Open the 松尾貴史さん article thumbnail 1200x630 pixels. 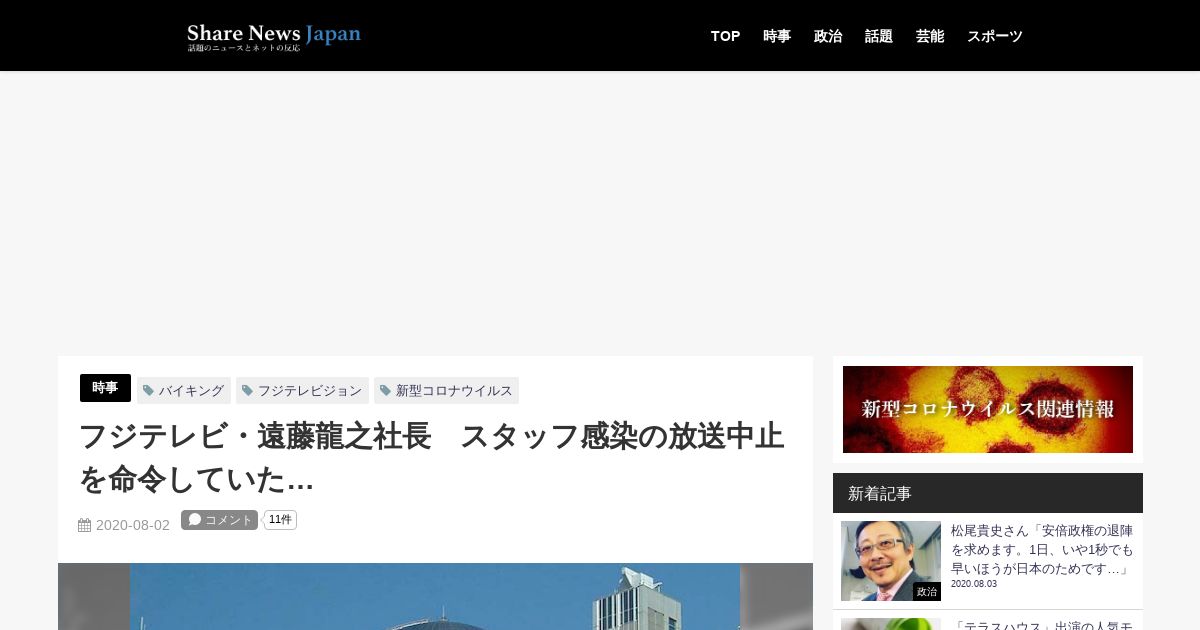(x=891, y=561)
